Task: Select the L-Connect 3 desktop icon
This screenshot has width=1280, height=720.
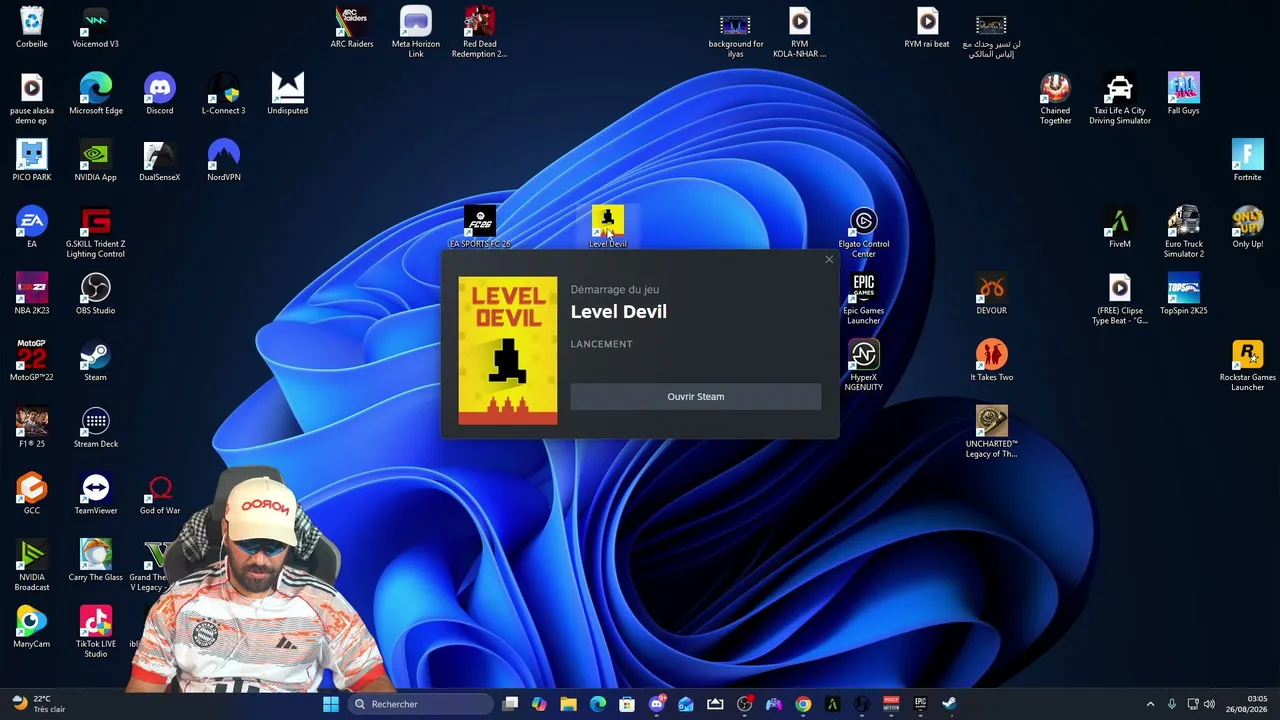Action: coord(224,94)
